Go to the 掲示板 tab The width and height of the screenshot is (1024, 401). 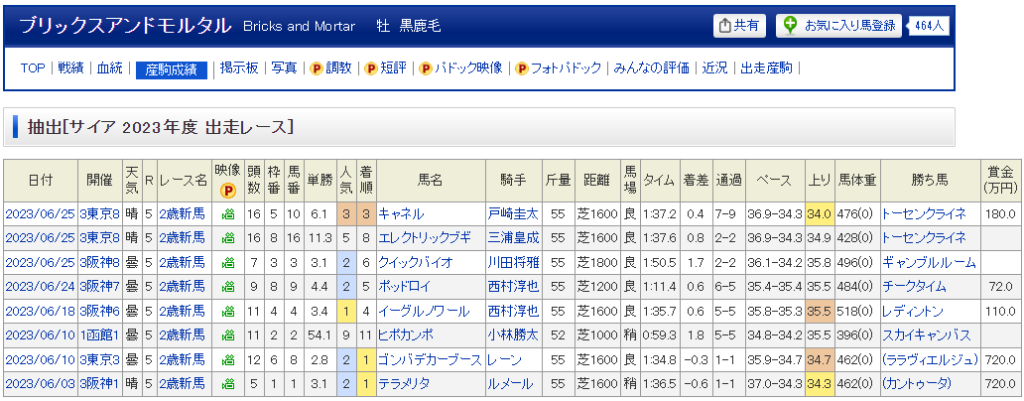[239, 69]
